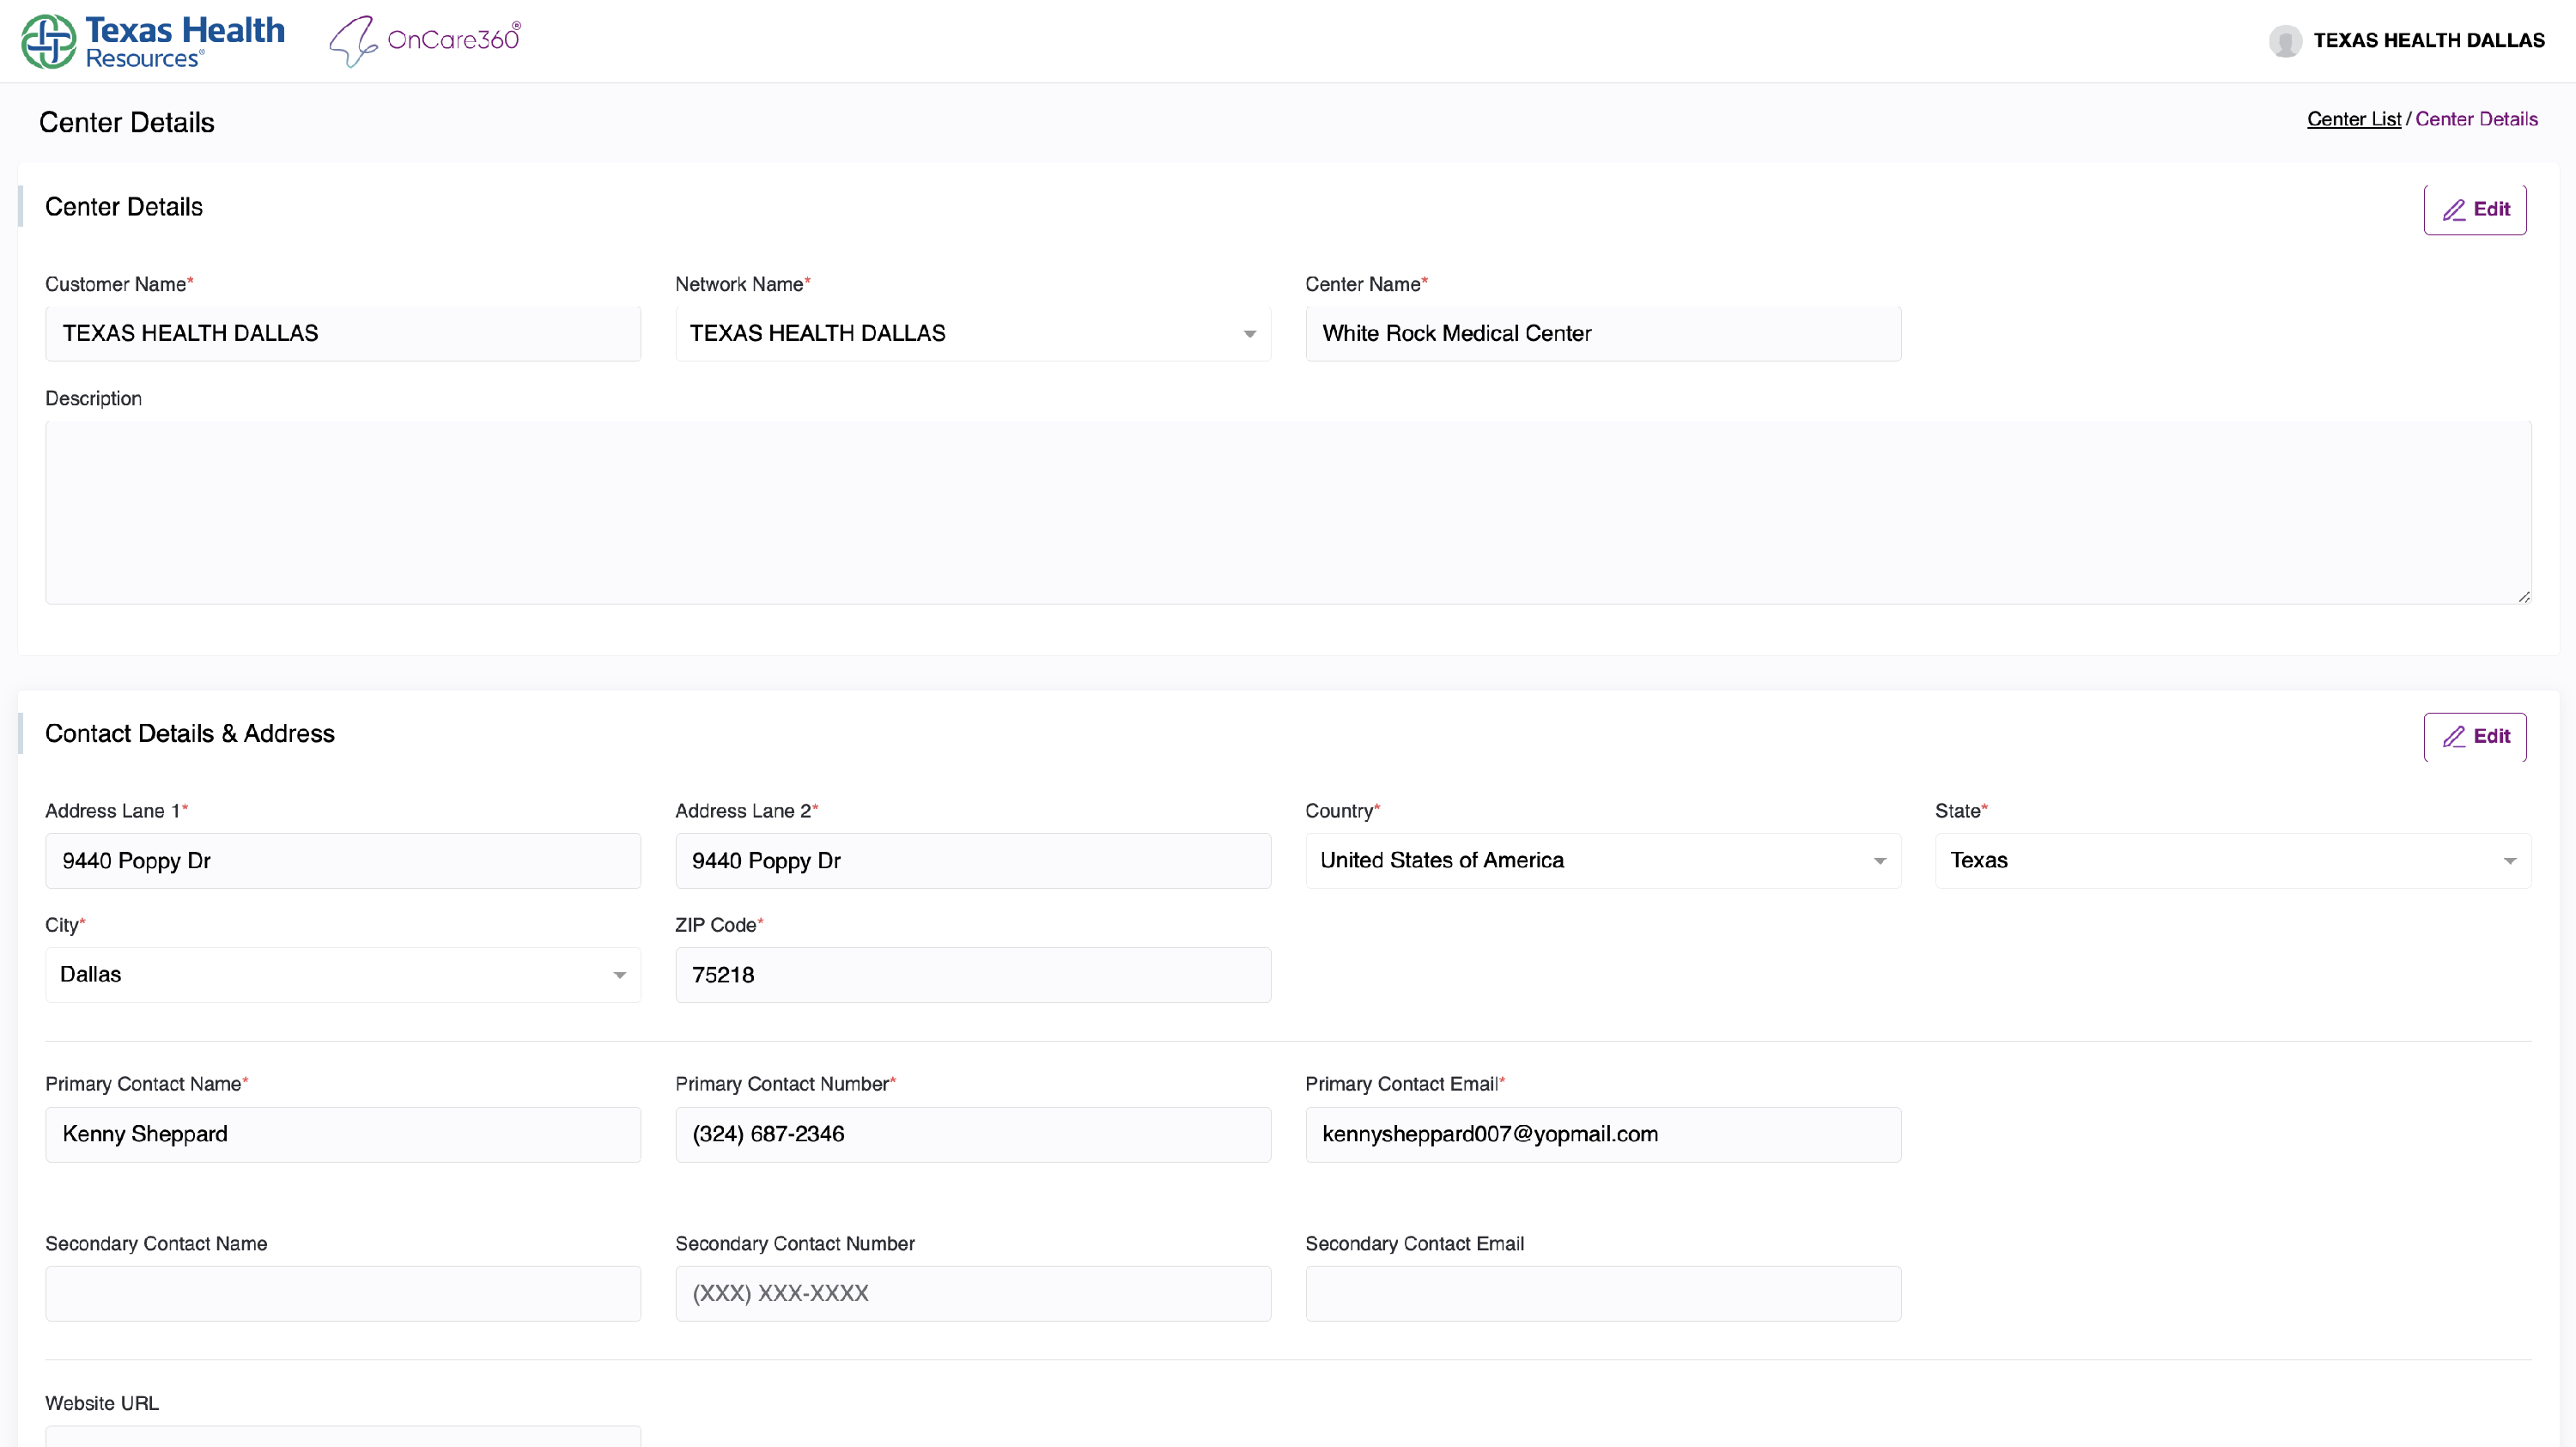Click pencil icon in Contact Details Edit button
The width and height of the screenshot is (2576, 1447).
tap(2454, 737)
